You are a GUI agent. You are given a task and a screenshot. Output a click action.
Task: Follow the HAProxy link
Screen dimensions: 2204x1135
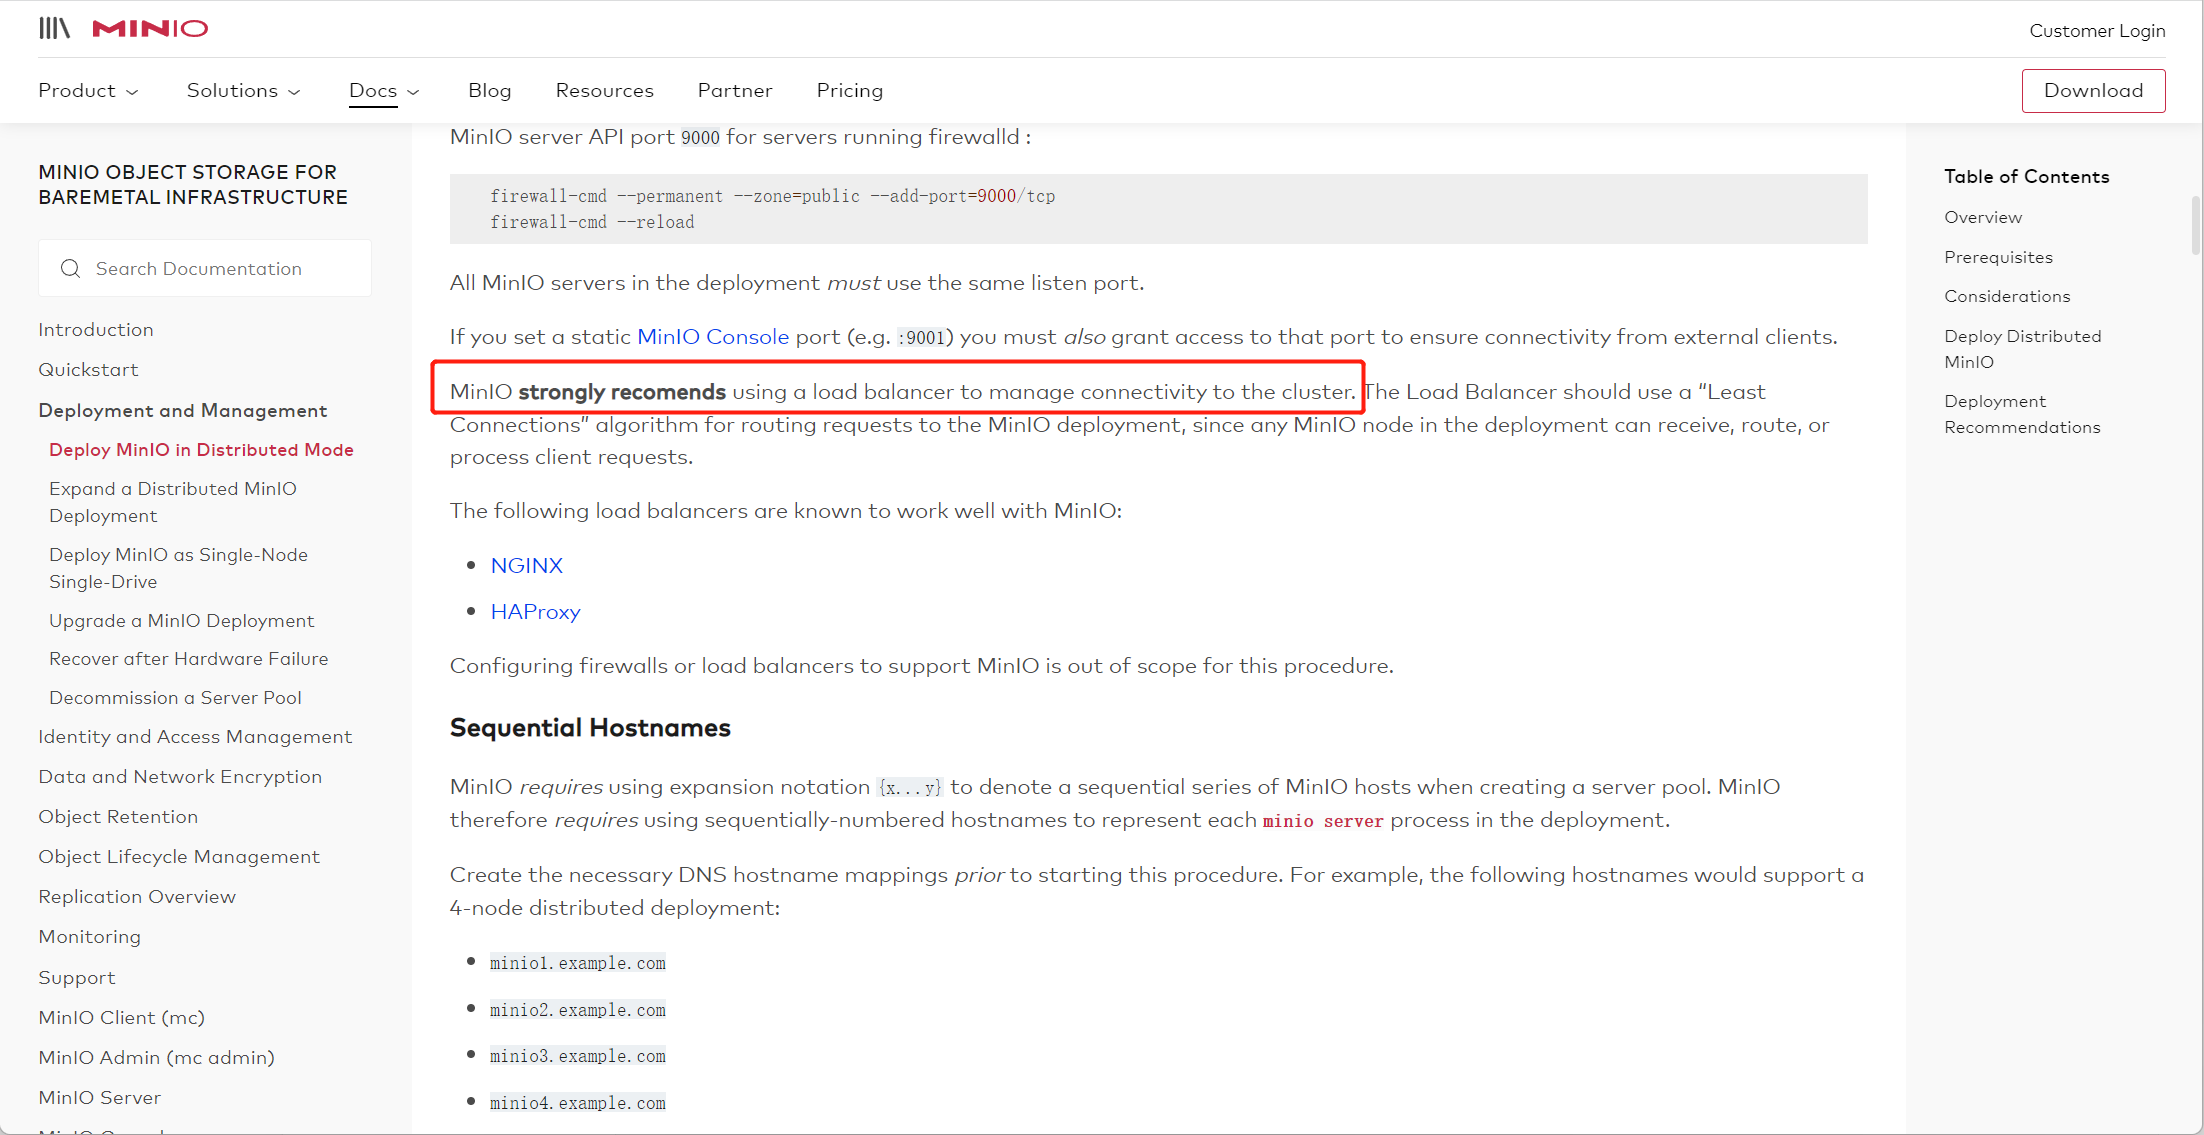pyautogui.click(x=535, y=612)
